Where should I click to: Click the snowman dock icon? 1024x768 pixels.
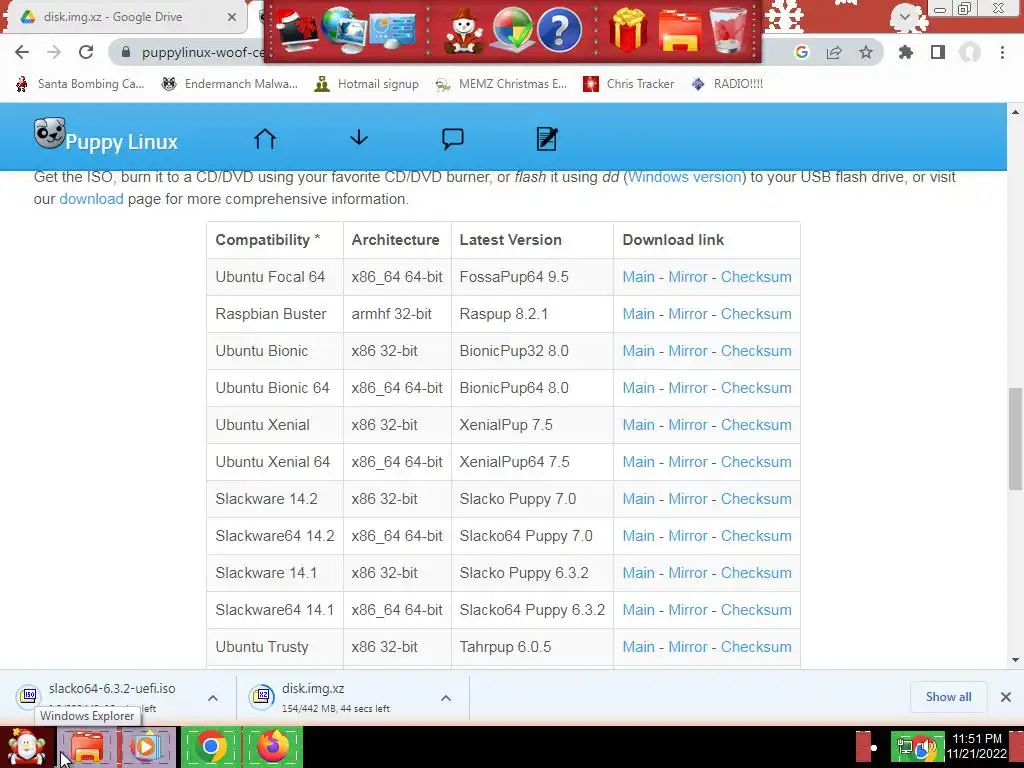coord(464,31)
